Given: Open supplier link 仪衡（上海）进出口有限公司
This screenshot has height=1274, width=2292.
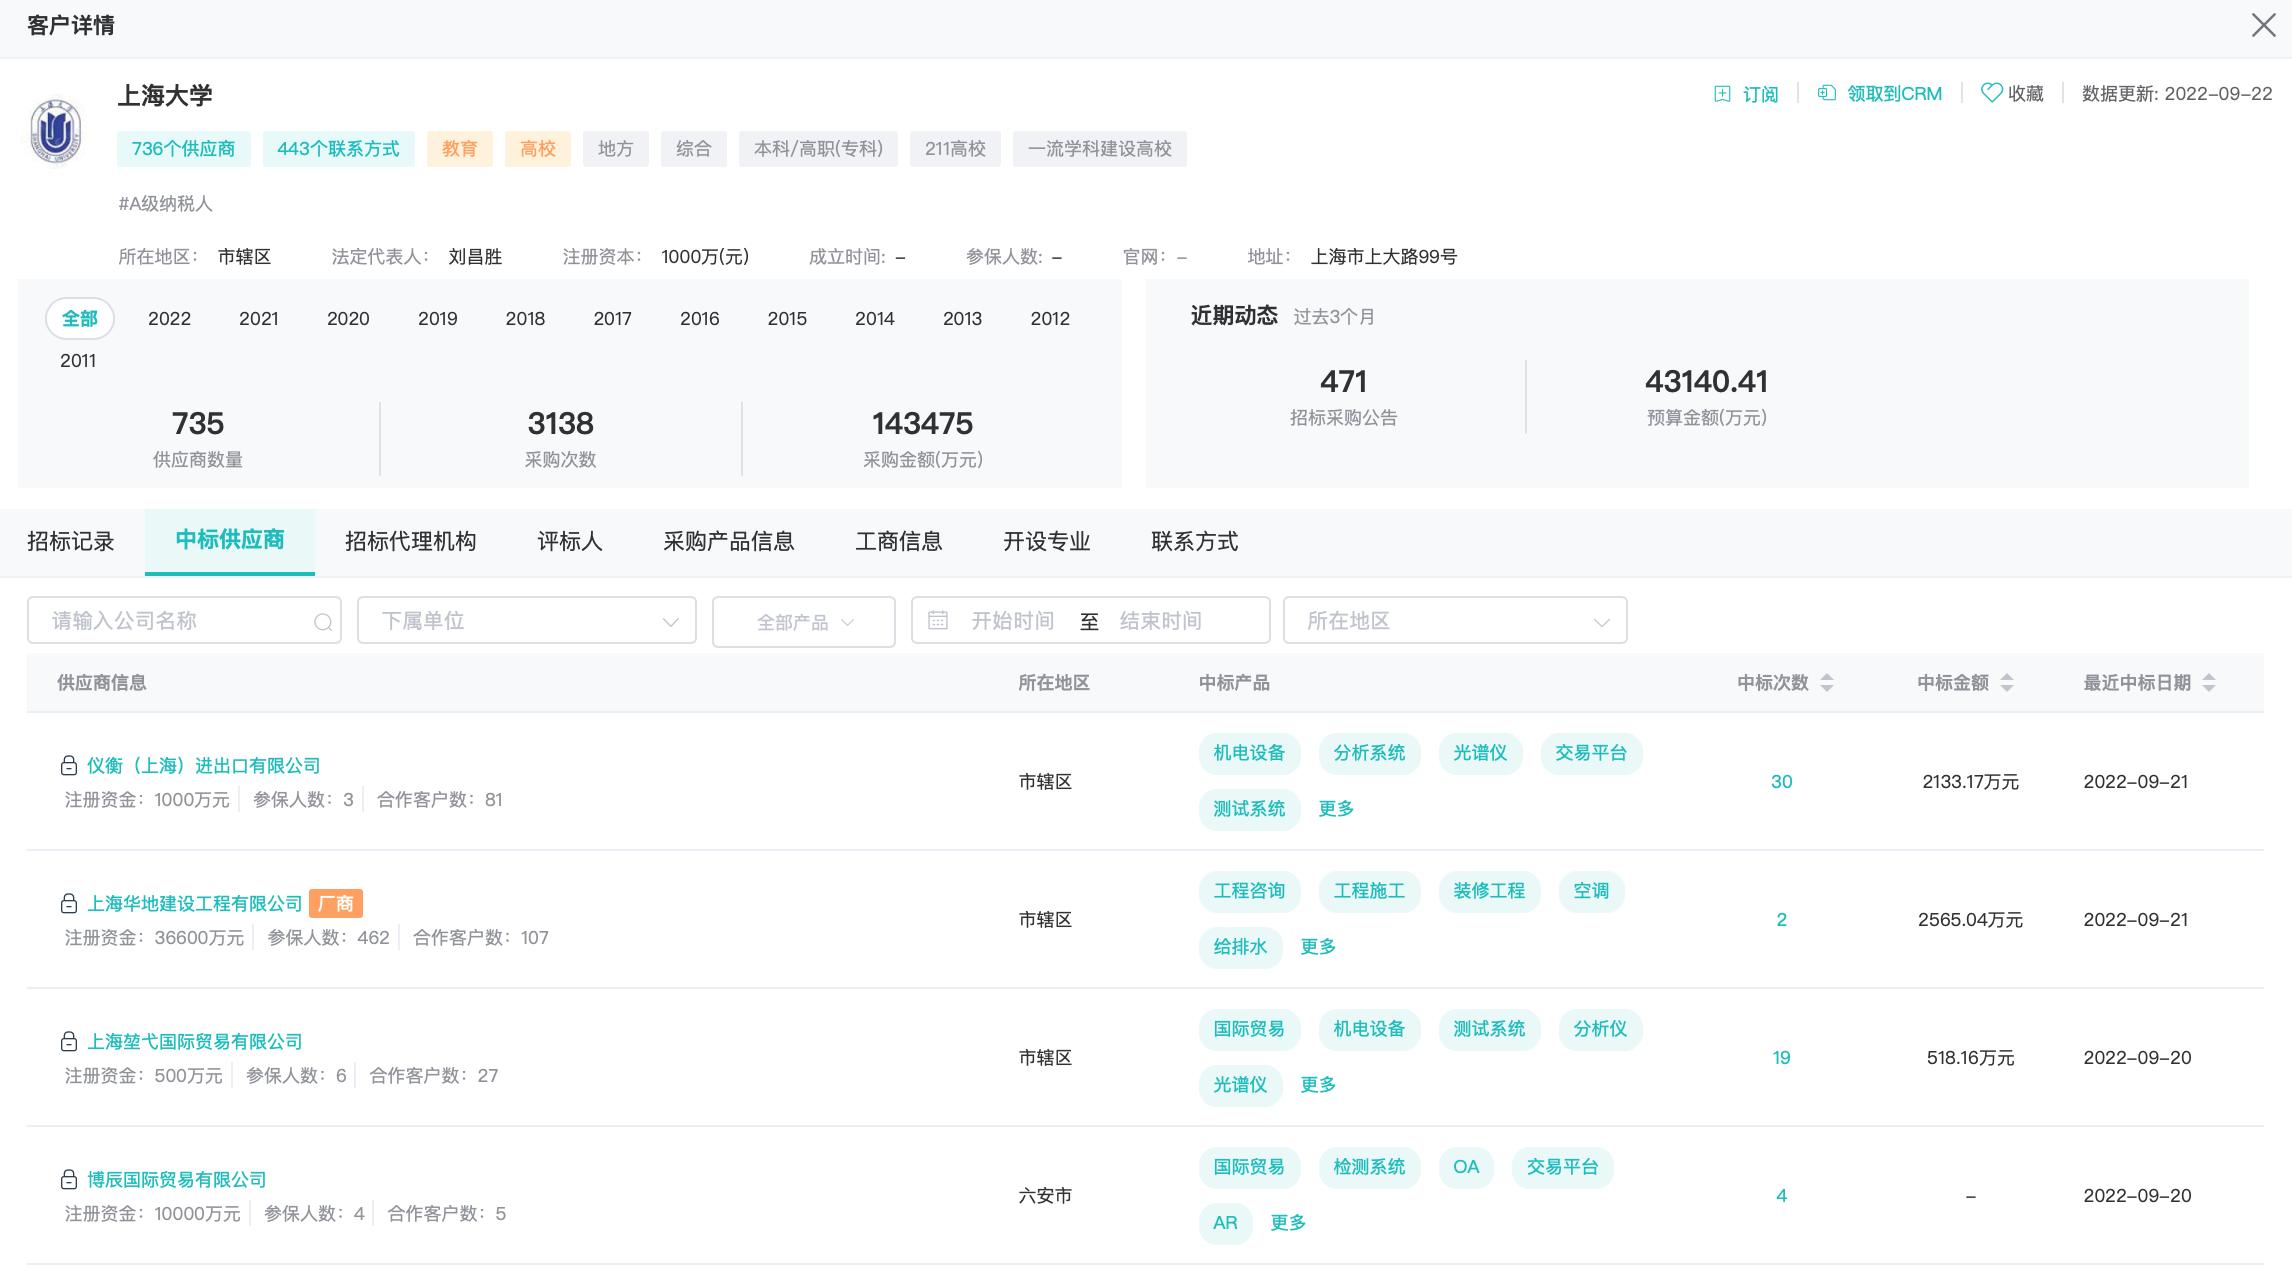Looking at the screenshot, I should (203, 766).
